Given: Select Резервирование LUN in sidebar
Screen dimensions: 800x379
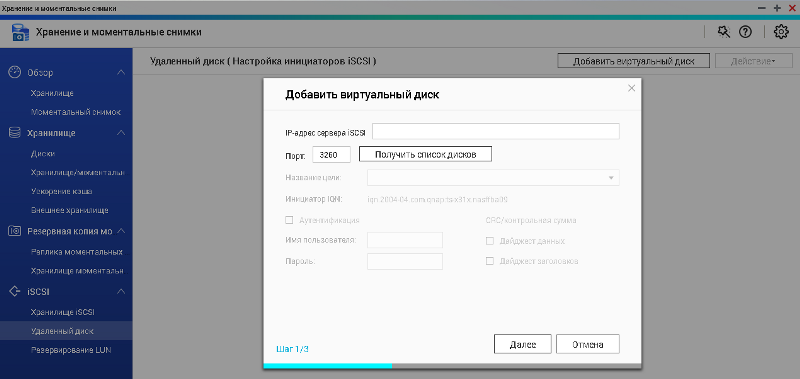Looking at the screenshot, I should click(71, 350).
